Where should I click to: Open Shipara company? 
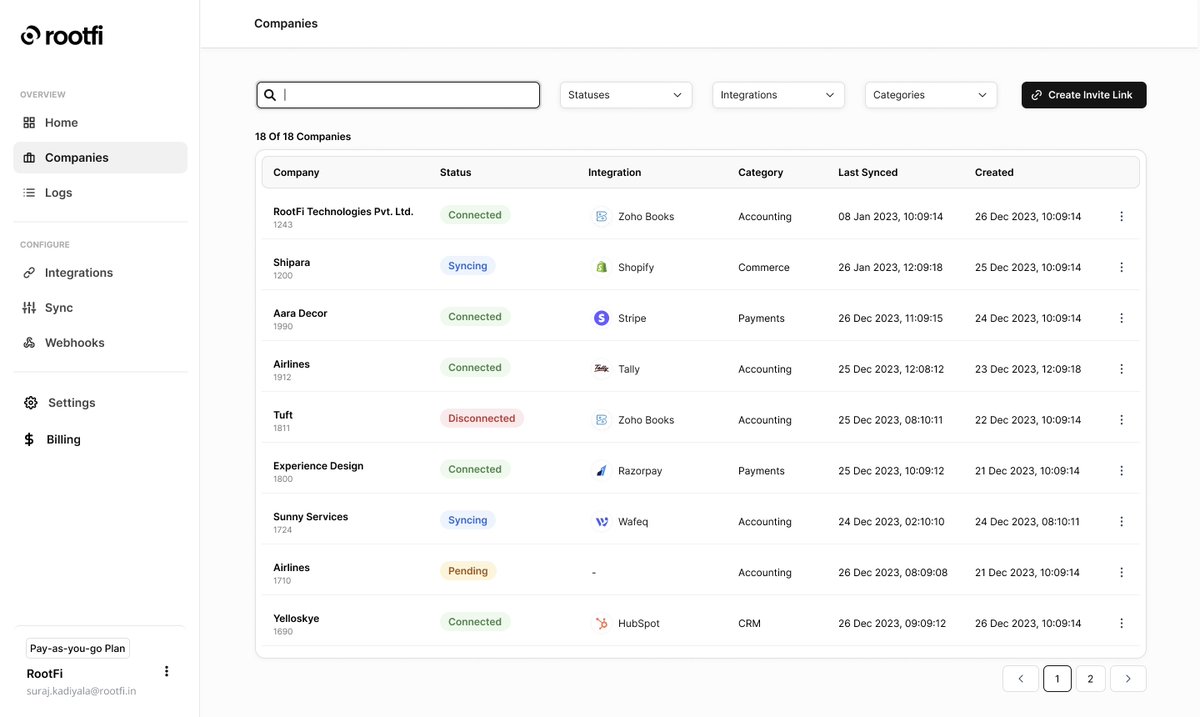[x=291, y=262]
